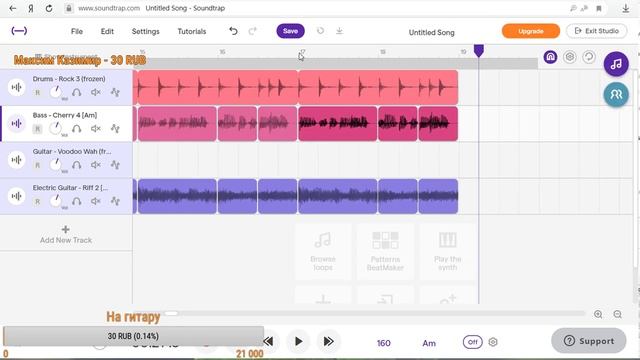Open automation for Drums track
Image resolution: width=640 pixels, height=360 pixels.
point(116,92)
